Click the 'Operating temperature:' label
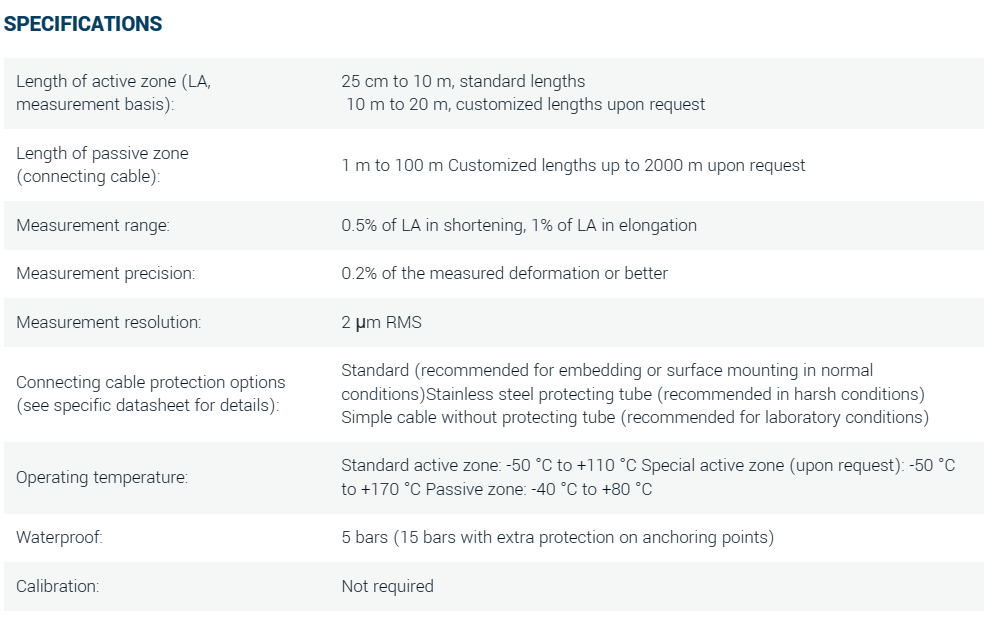 tap(102, 478)
